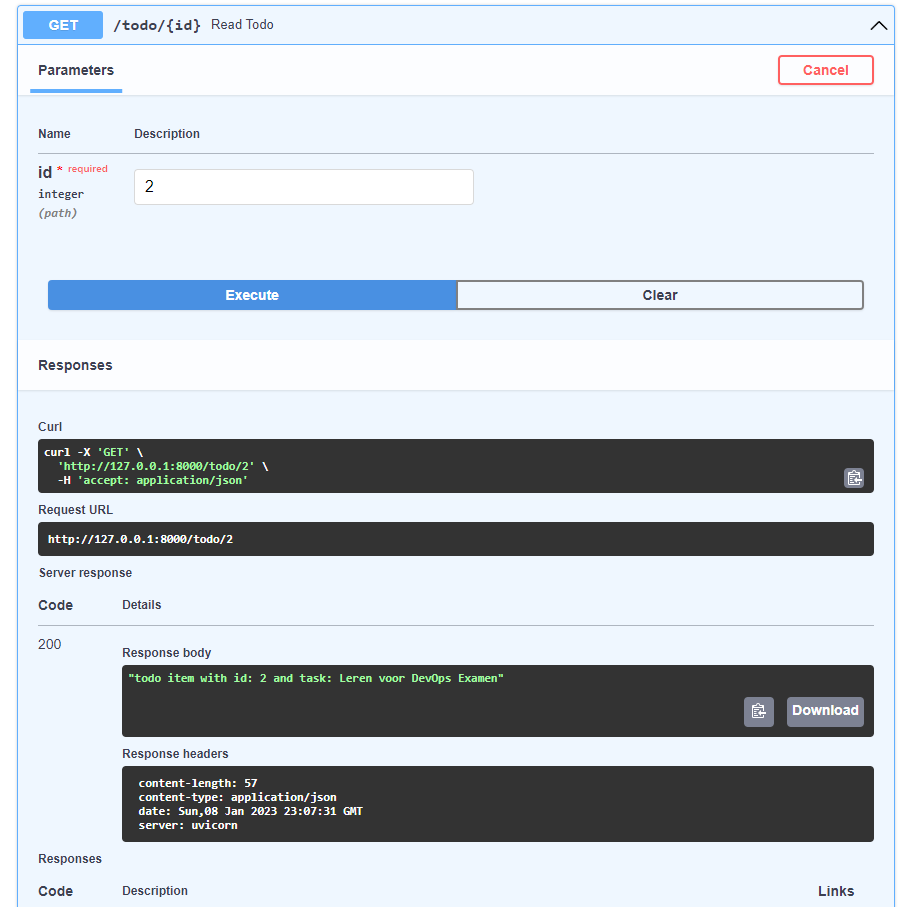Click the Links column header
The width and height of the screenshot is (915, 907).
[836, 890]
